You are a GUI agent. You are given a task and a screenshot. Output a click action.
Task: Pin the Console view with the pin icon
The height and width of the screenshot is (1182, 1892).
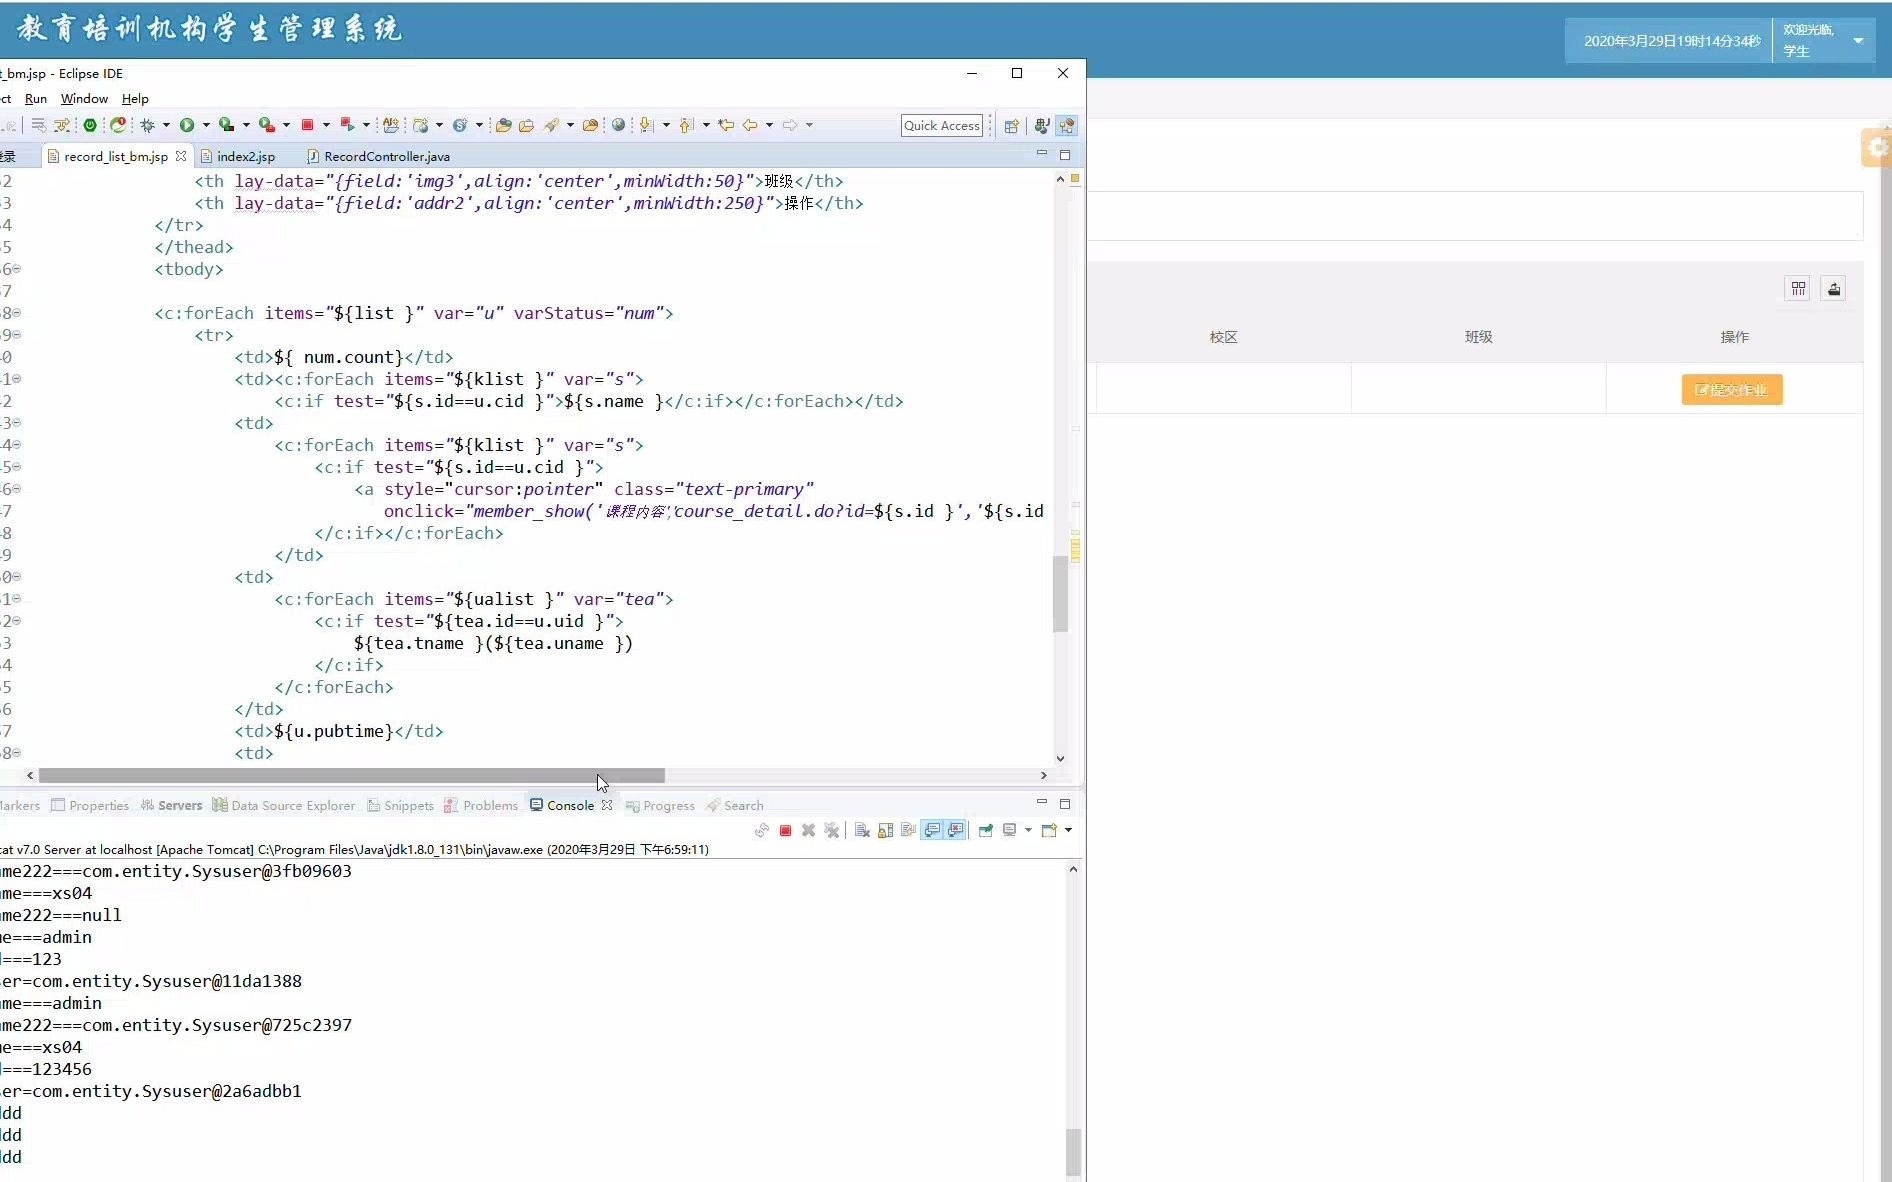coord(986,830)
